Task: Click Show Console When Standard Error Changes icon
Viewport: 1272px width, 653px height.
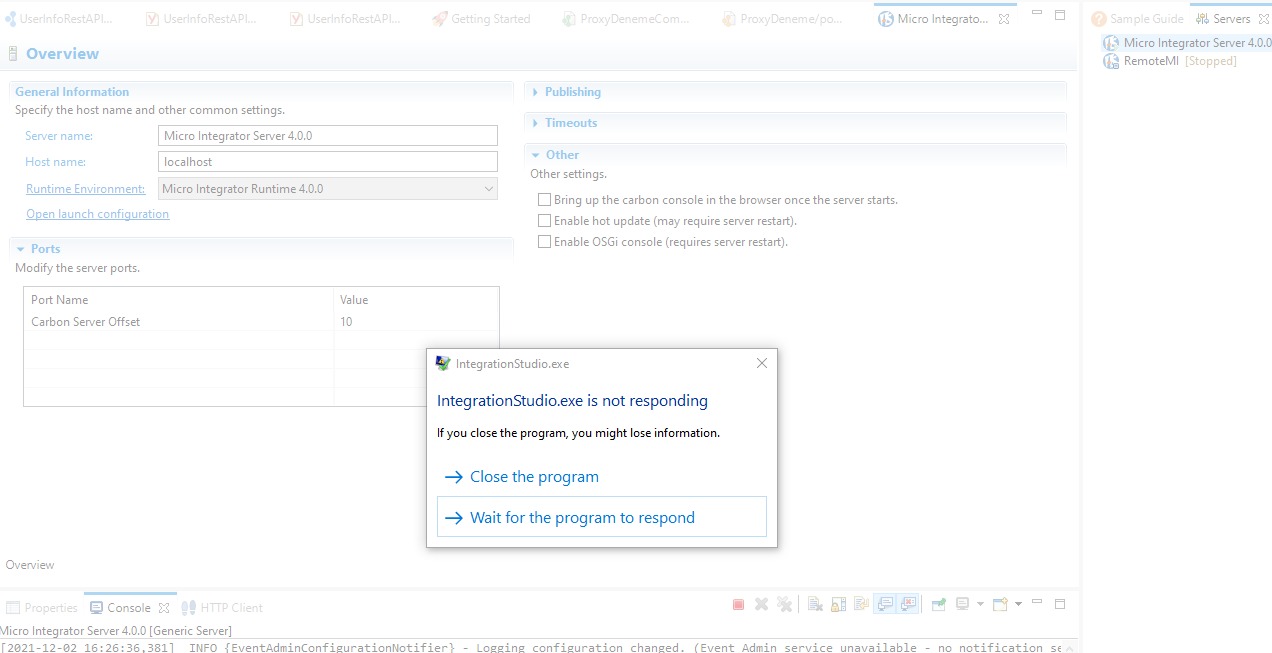Action: (908, 603)
